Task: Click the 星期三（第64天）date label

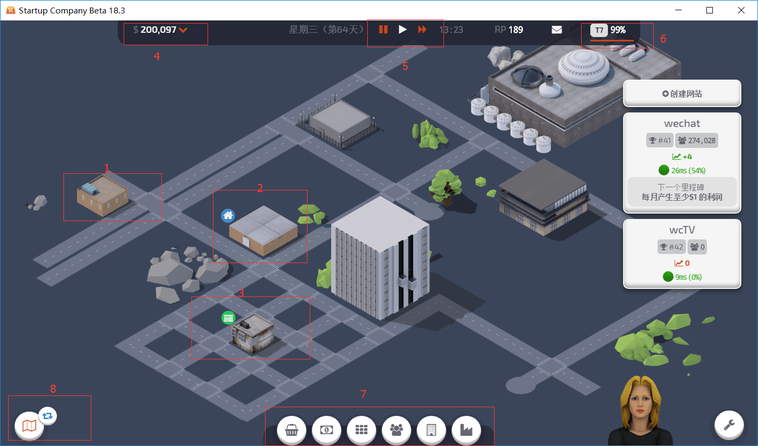Action: tap(326, 30)
